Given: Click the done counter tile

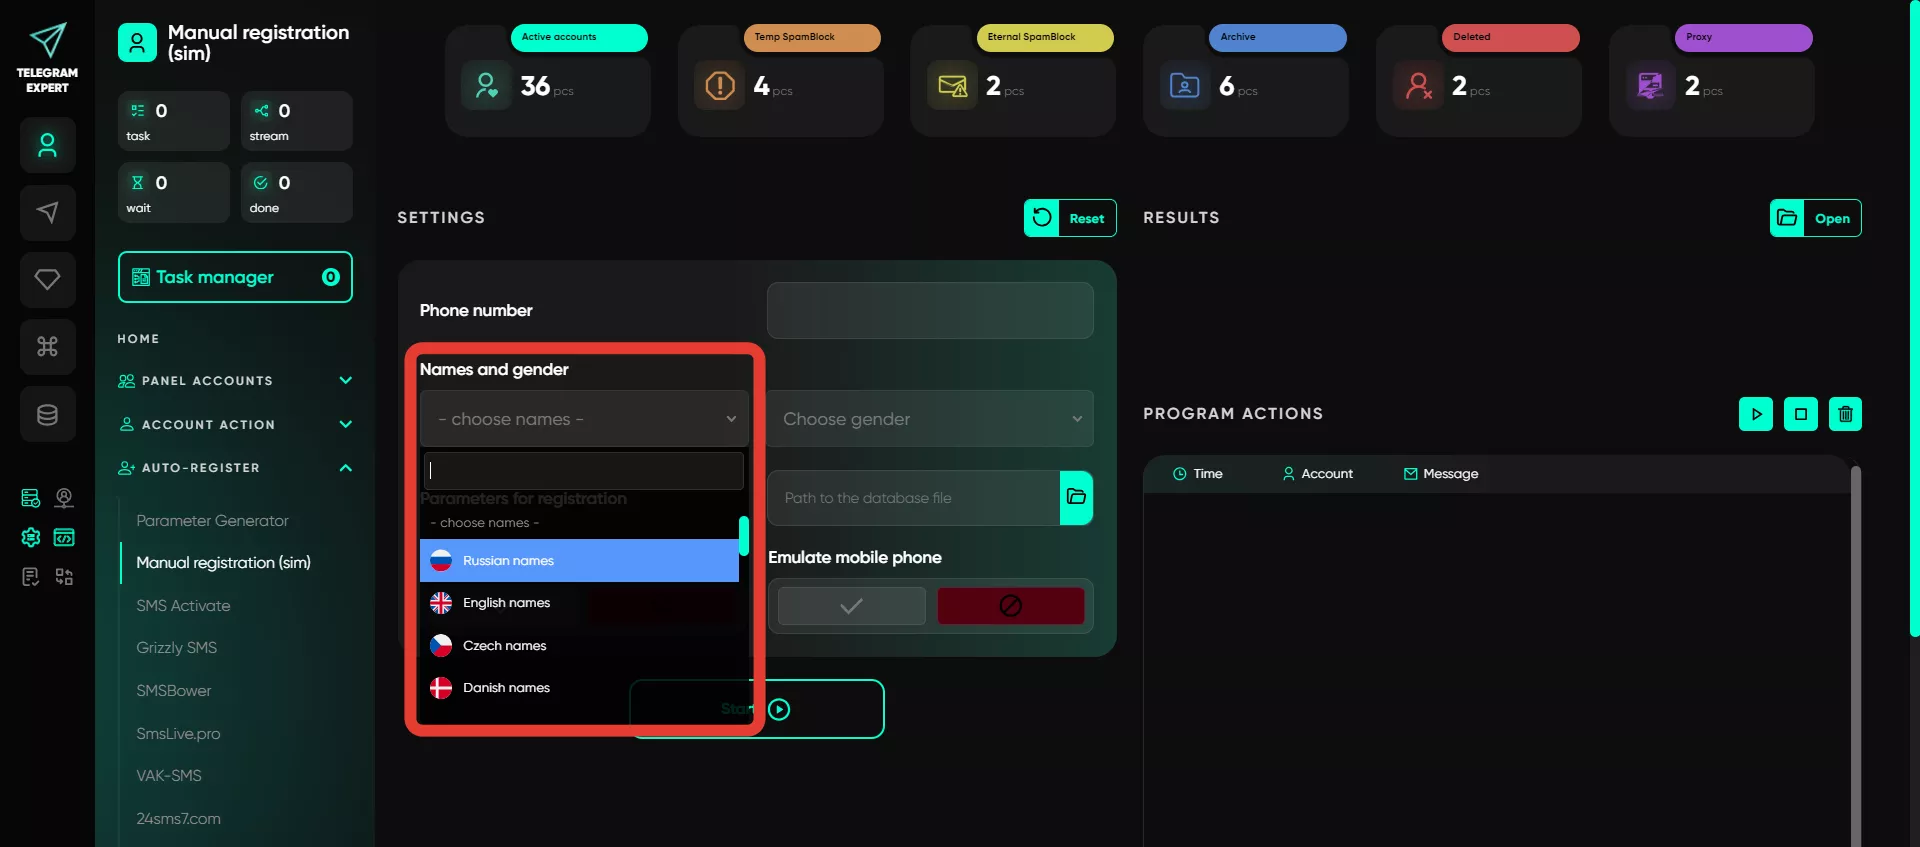Looking at the screenshot, I should pyautogui.click(x=297, y=192).
